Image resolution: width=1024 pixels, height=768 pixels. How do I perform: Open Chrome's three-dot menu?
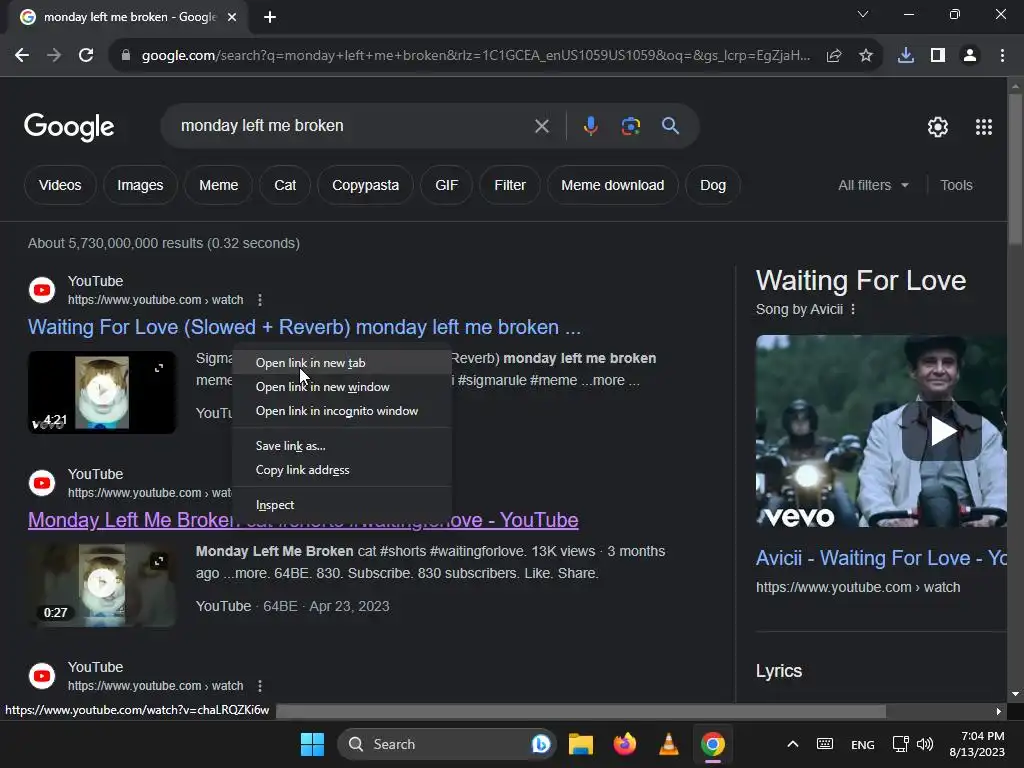click(1002, 56)
